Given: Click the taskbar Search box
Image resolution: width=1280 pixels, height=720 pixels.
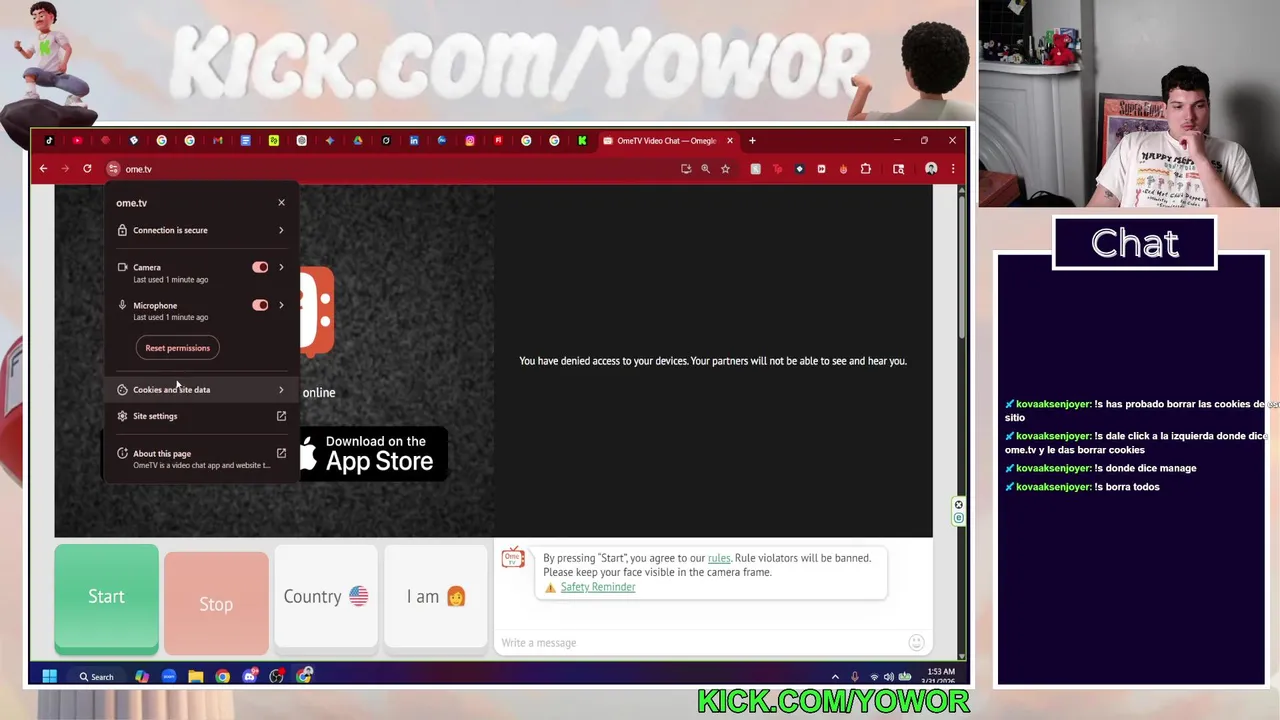Looking at the screenshot, I should [97, 677].
